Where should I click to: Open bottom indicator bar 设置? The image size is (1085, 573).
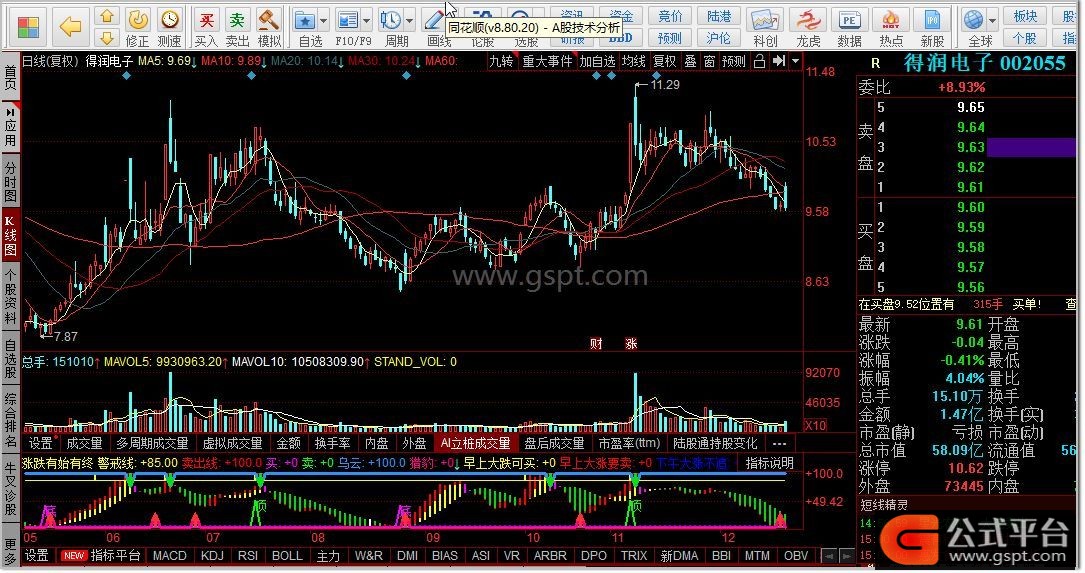pyautogui.click(x=37, y=556)
